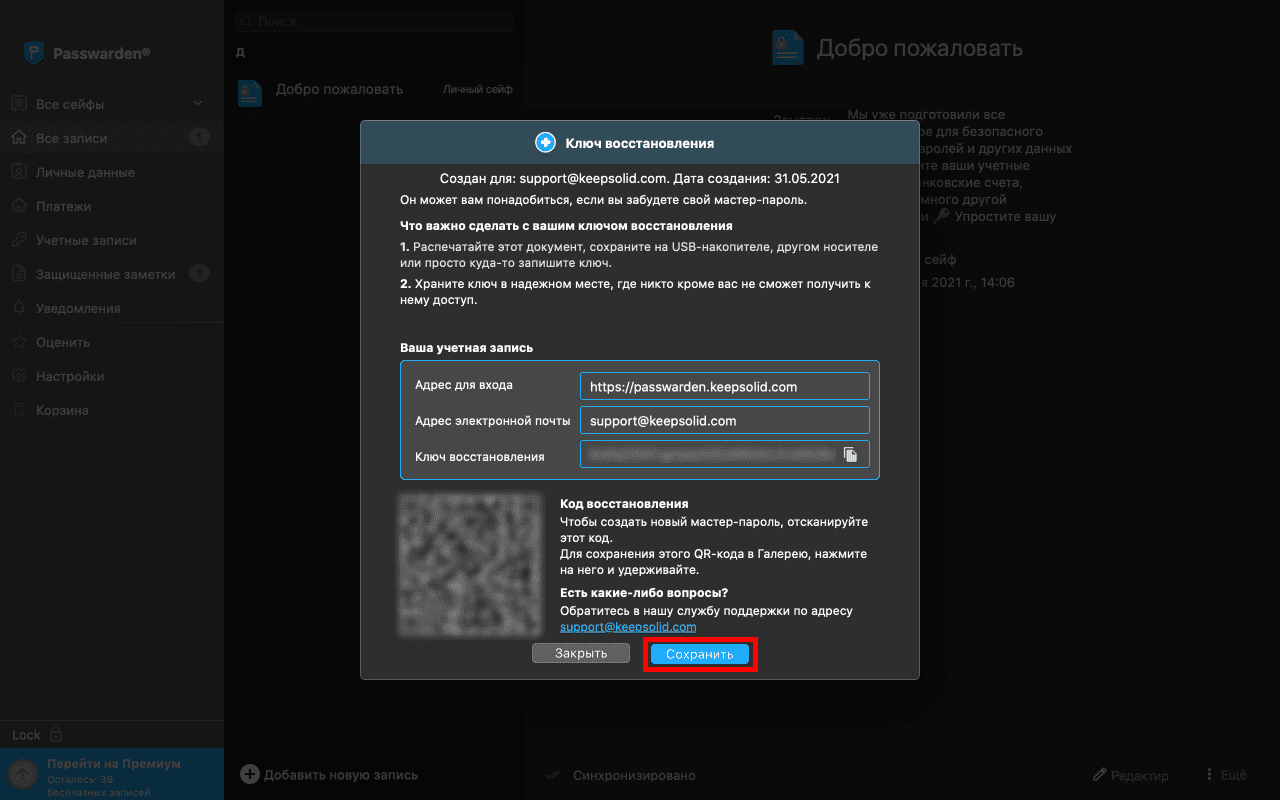Click the plus icon to add a new record
This screenshot has height=800, width=1280.
pos(249,774)
